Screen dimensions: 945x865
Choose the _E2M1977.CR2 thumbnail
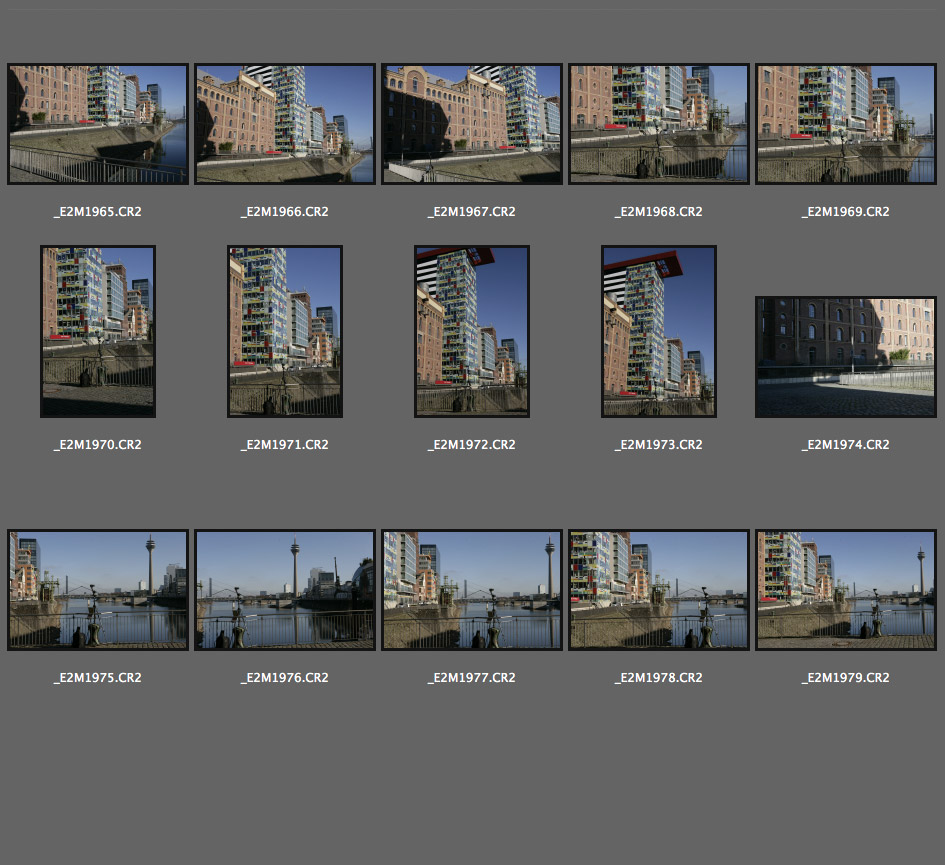point(472,590)
